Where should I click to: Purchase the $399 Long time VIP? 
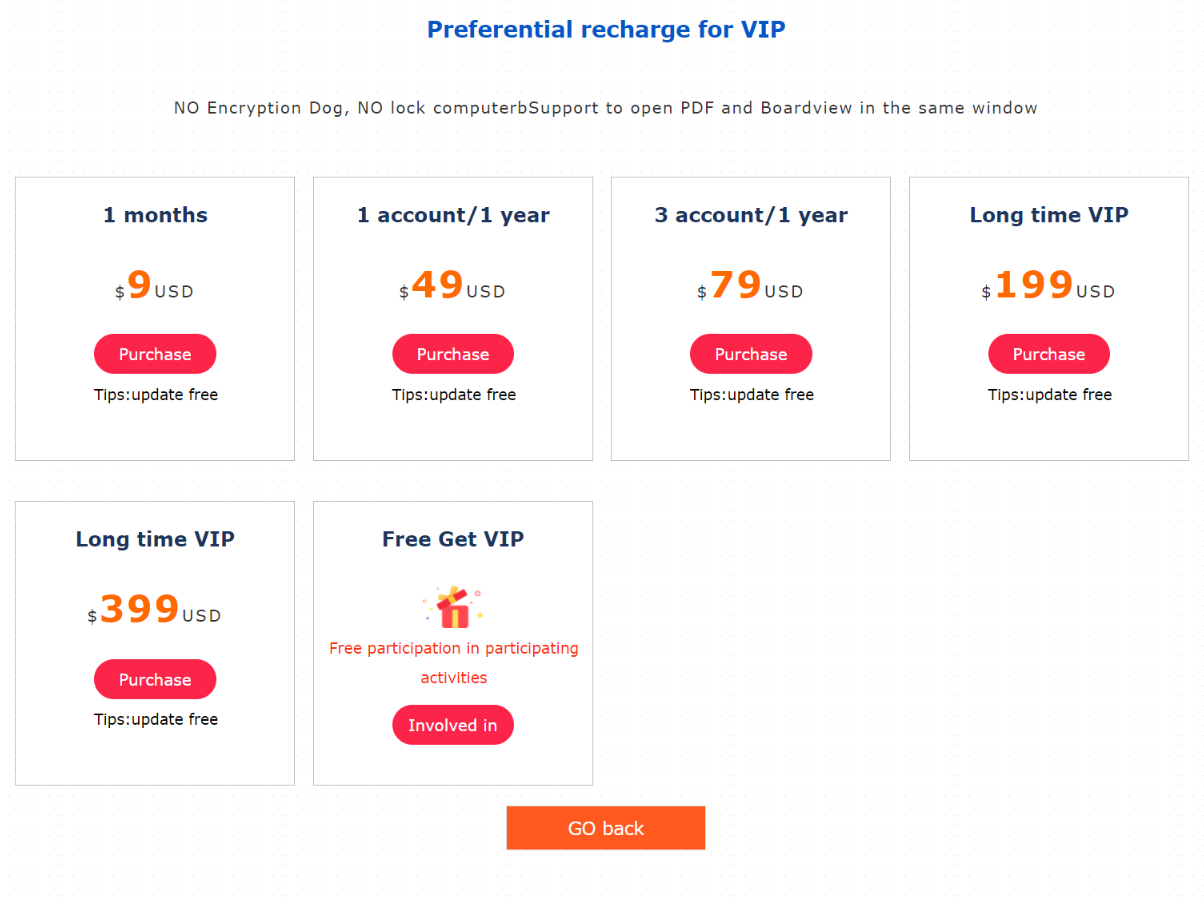155,679
